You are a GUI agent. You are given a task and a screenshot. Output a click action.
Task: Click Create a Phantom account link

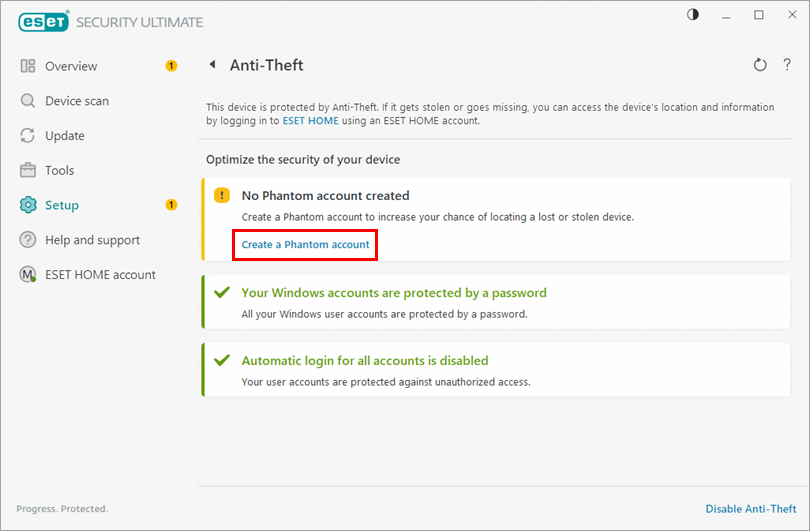pyautogui.click(x=305, y=244)
